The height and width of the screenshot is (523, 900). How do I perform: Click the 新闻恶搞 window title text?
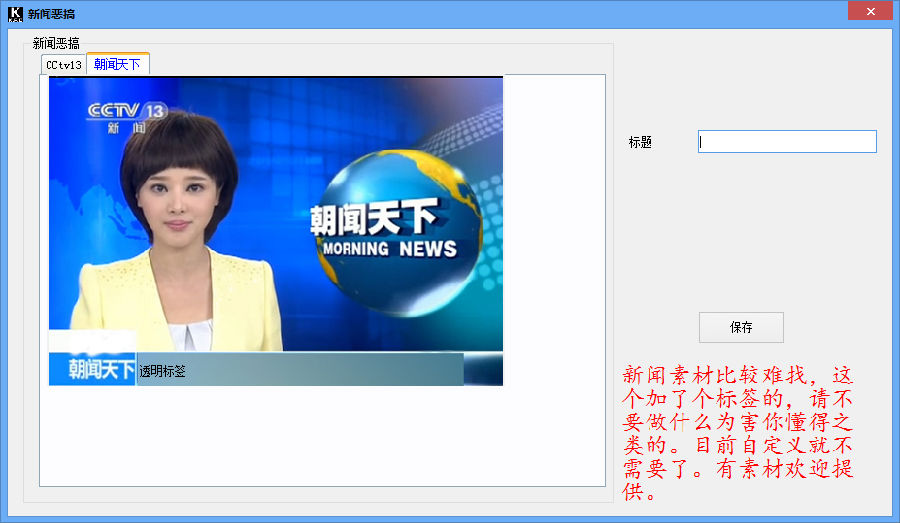click(51, 14)
